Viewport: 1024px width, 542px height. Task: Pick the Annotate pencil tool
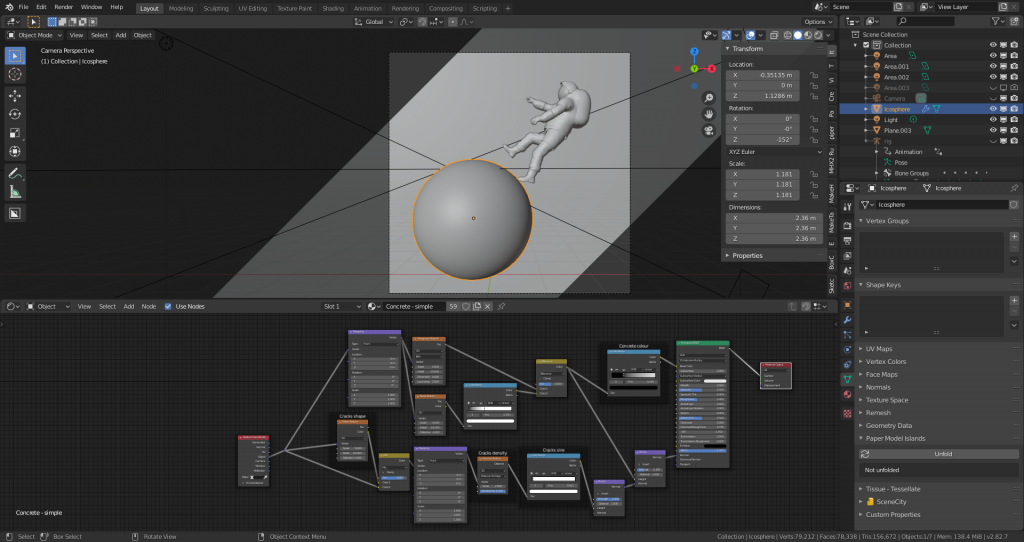coord(16,173)
